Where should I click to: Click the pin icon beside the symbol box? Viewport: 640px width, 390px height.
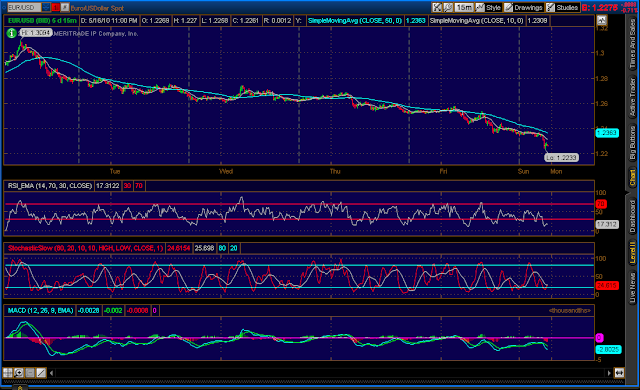click(x=64, y=7)
